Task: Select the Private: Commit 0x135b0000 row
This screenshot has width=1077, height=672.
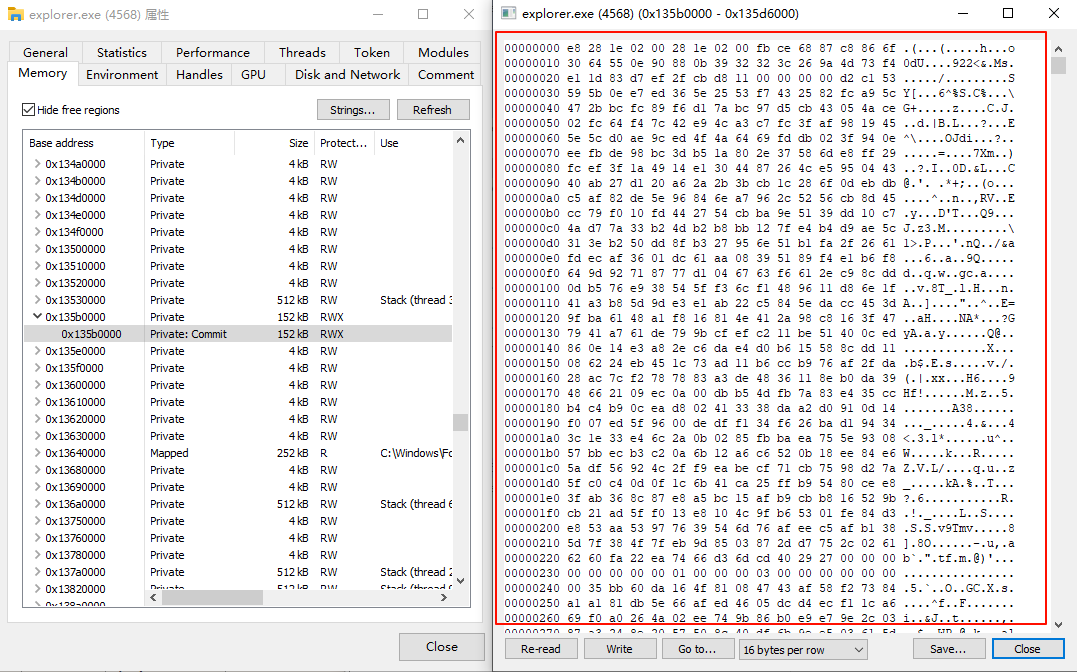Action: pyautogui.click(x=238, y=334)
